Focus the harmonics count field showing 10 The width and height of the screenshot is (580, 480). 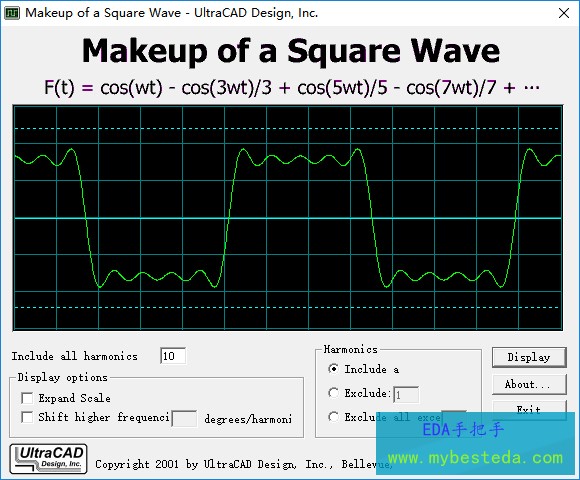click(173, 356)
